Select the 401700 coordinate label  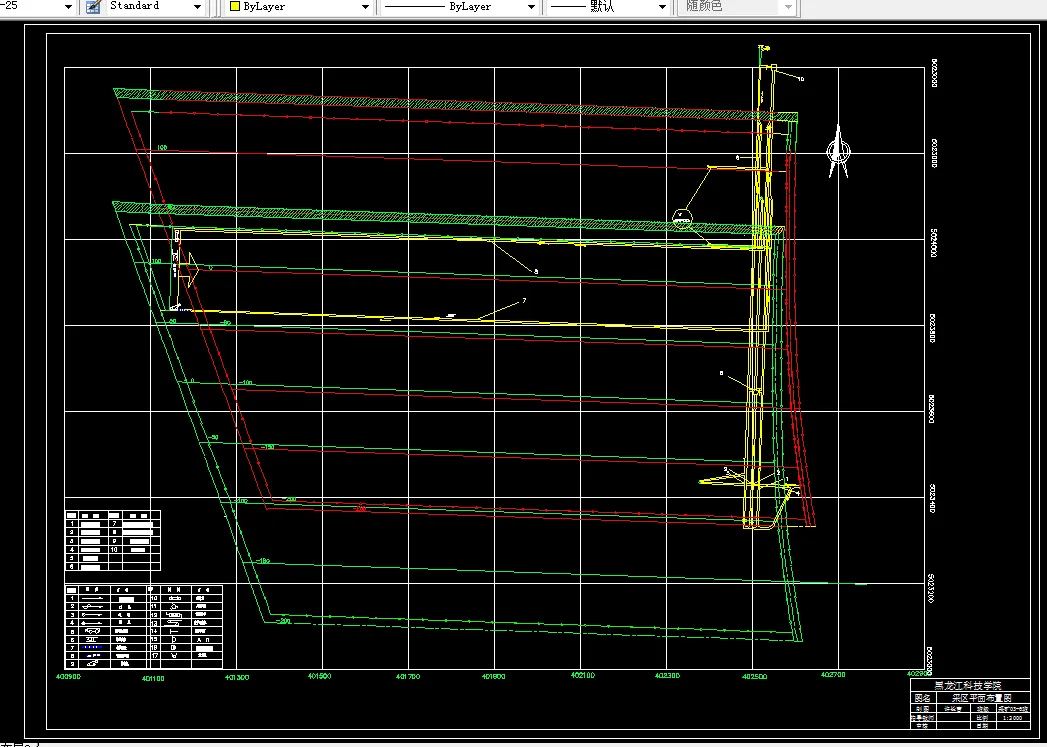click(407, 676)
